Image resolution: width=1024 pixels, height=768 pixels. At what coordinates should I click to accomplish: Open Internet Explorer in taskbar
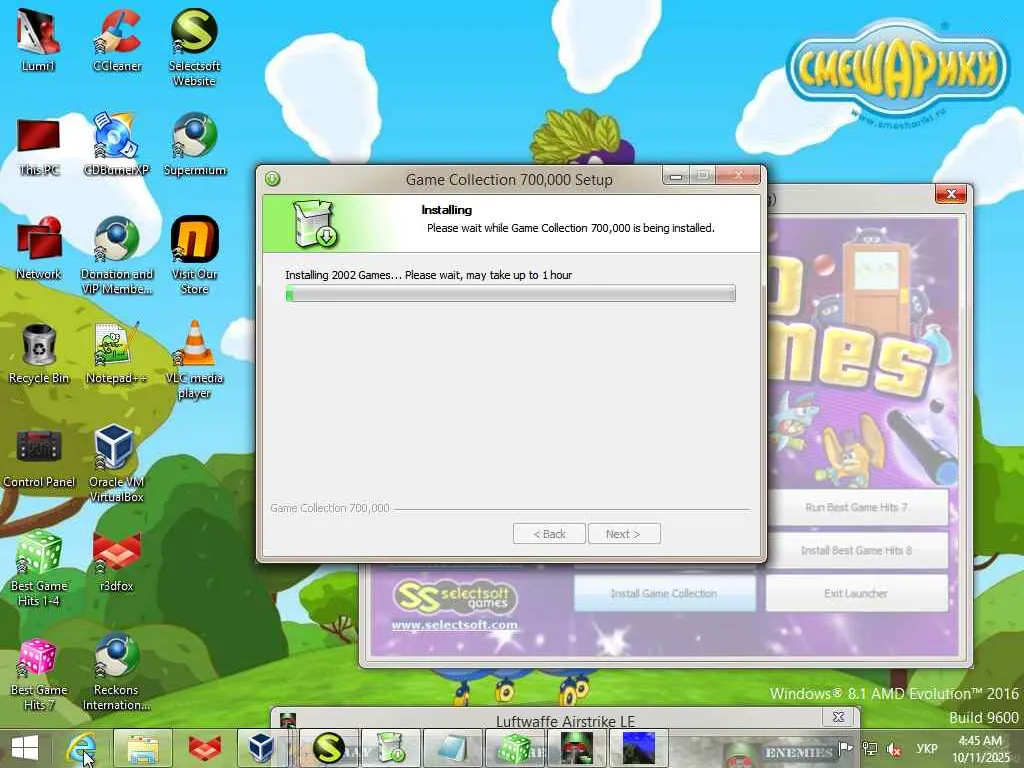tap(82, 748)
